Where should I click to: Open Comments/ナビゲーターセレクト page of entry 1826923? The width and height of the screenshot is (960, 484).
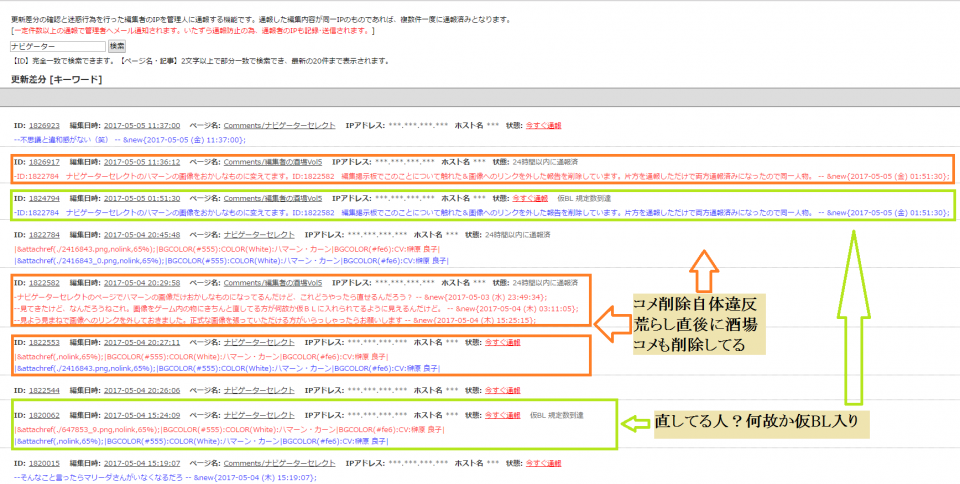point(279,125)
